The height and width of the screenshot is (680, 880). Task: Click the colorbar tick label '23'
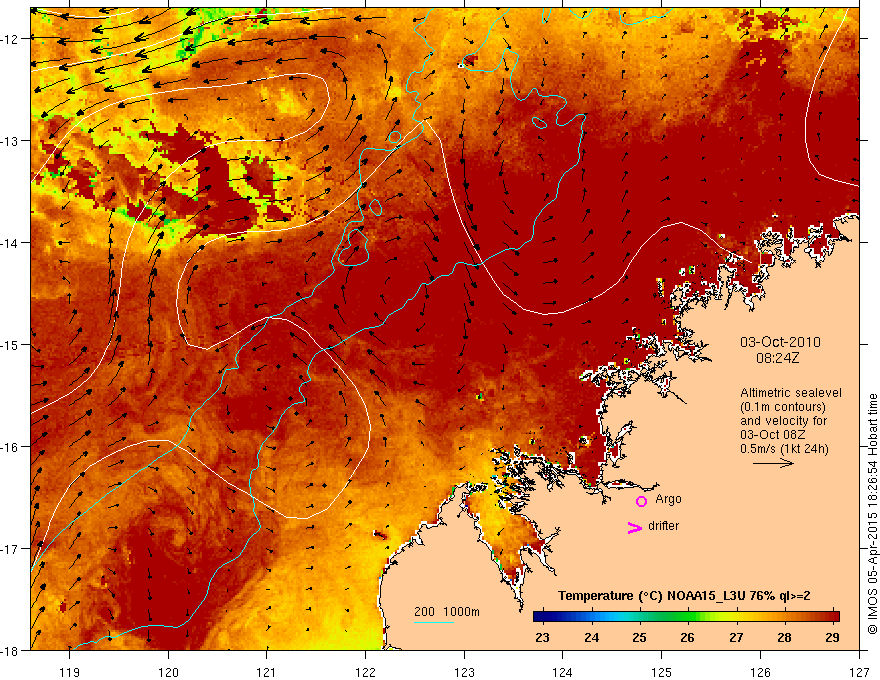542,637
